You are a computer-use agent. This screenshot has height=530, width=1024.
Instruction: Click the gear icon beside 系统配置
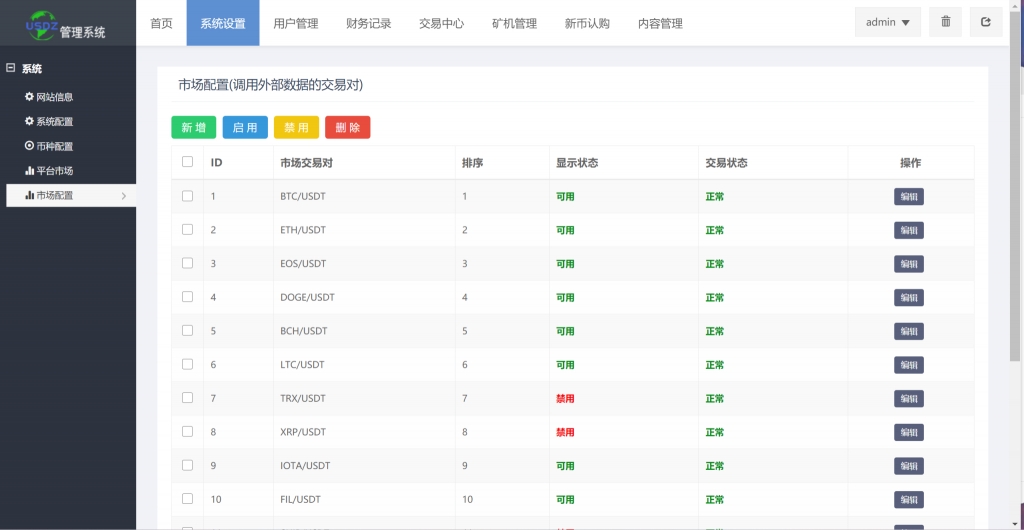click(x=29, y=122)
